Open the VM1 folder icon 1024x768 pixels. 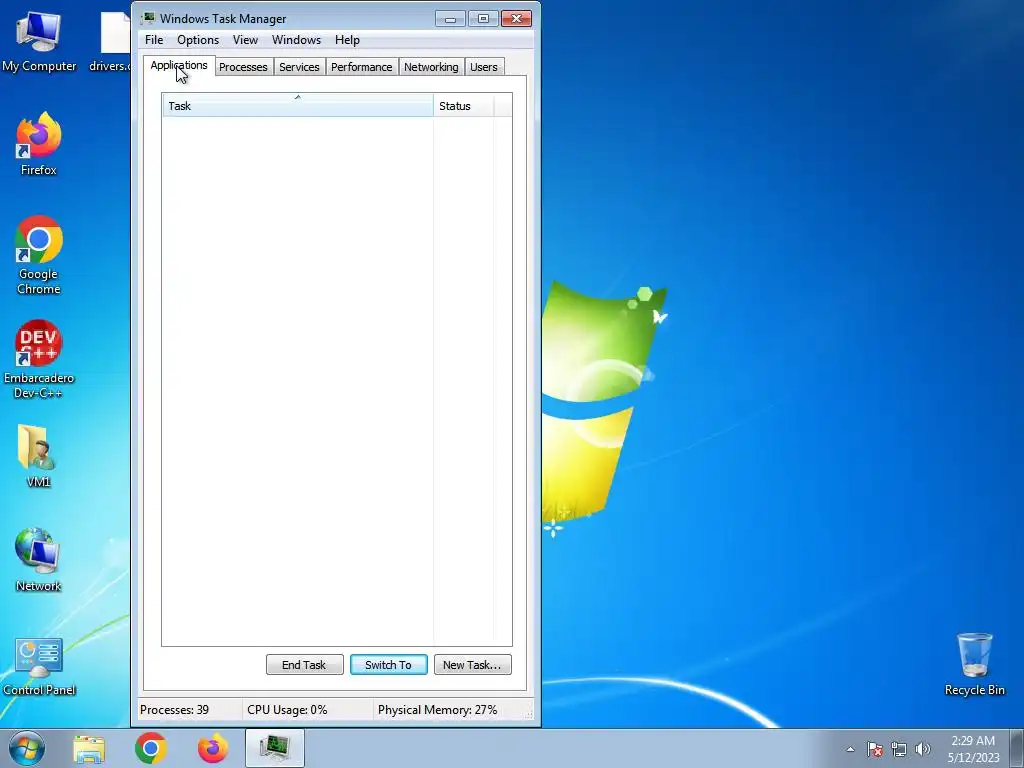point(39,456)
